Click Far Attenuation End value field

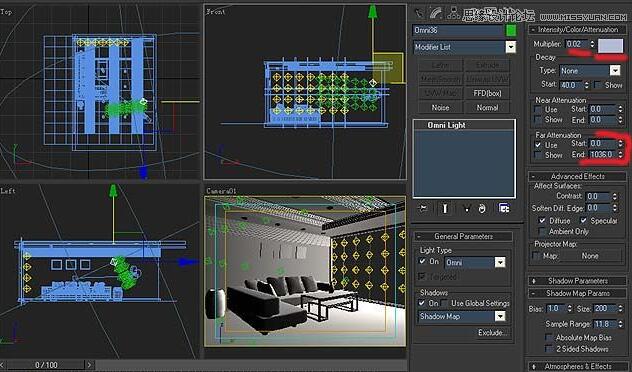pos(602,155)
